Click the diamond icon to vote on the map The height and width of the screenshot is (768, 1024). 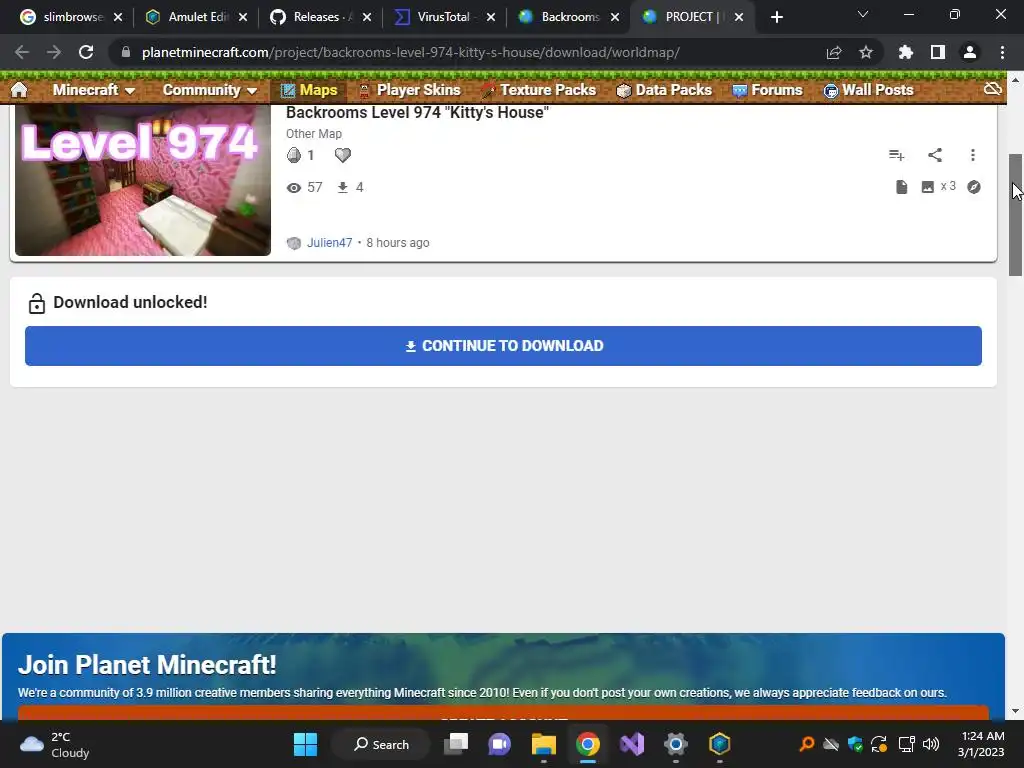click(x=294, y=155)
